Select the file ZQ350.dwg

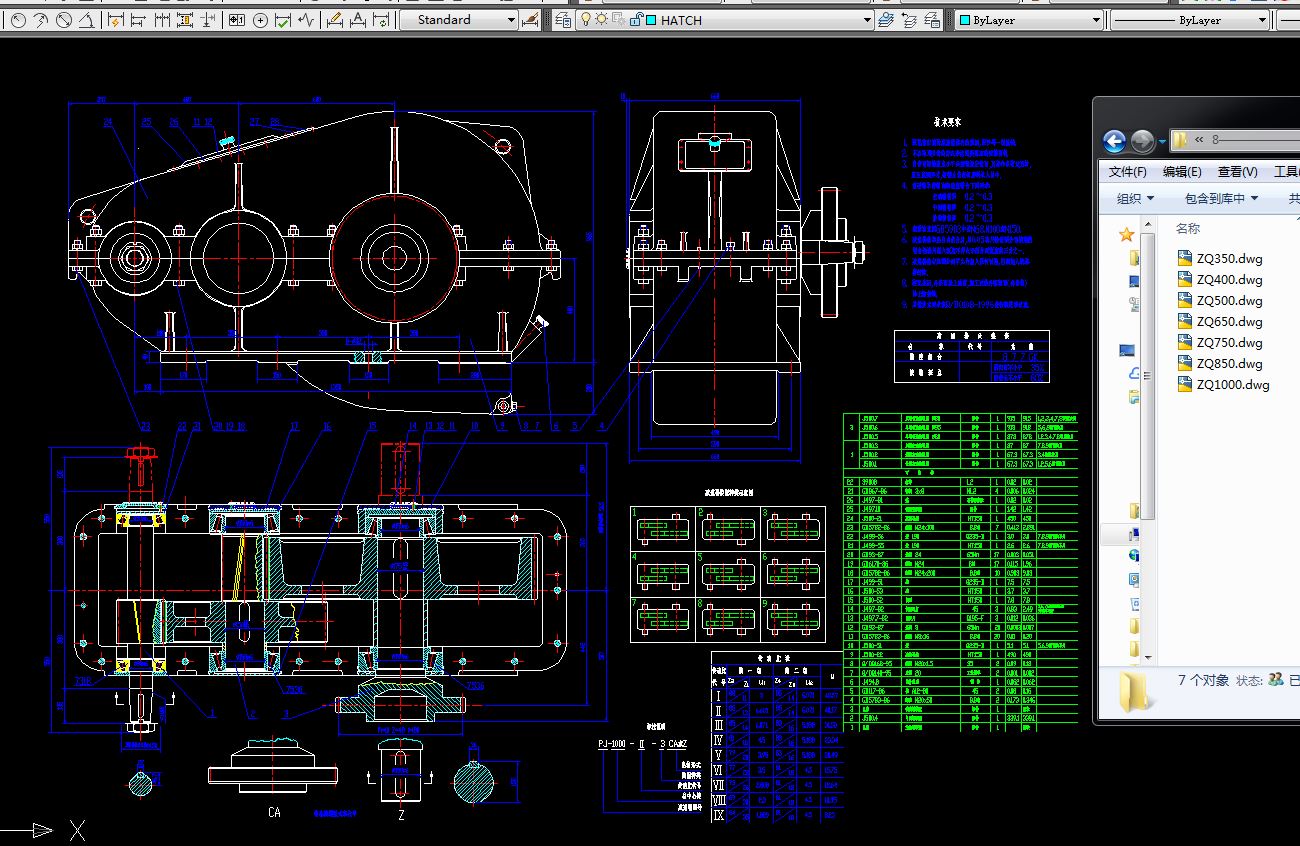click(1220, 258)
